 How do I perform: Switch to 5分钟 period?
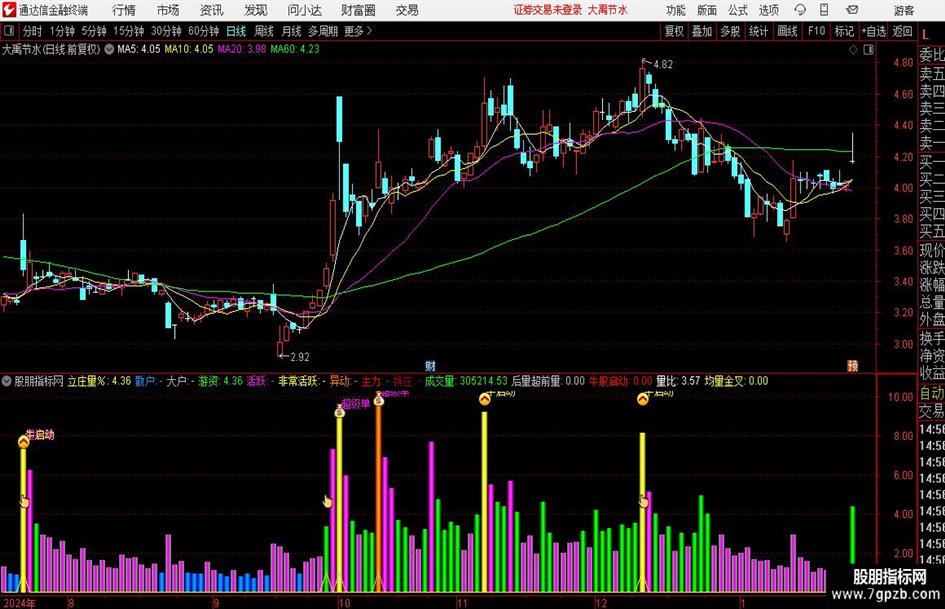click(x=94, y=31)
